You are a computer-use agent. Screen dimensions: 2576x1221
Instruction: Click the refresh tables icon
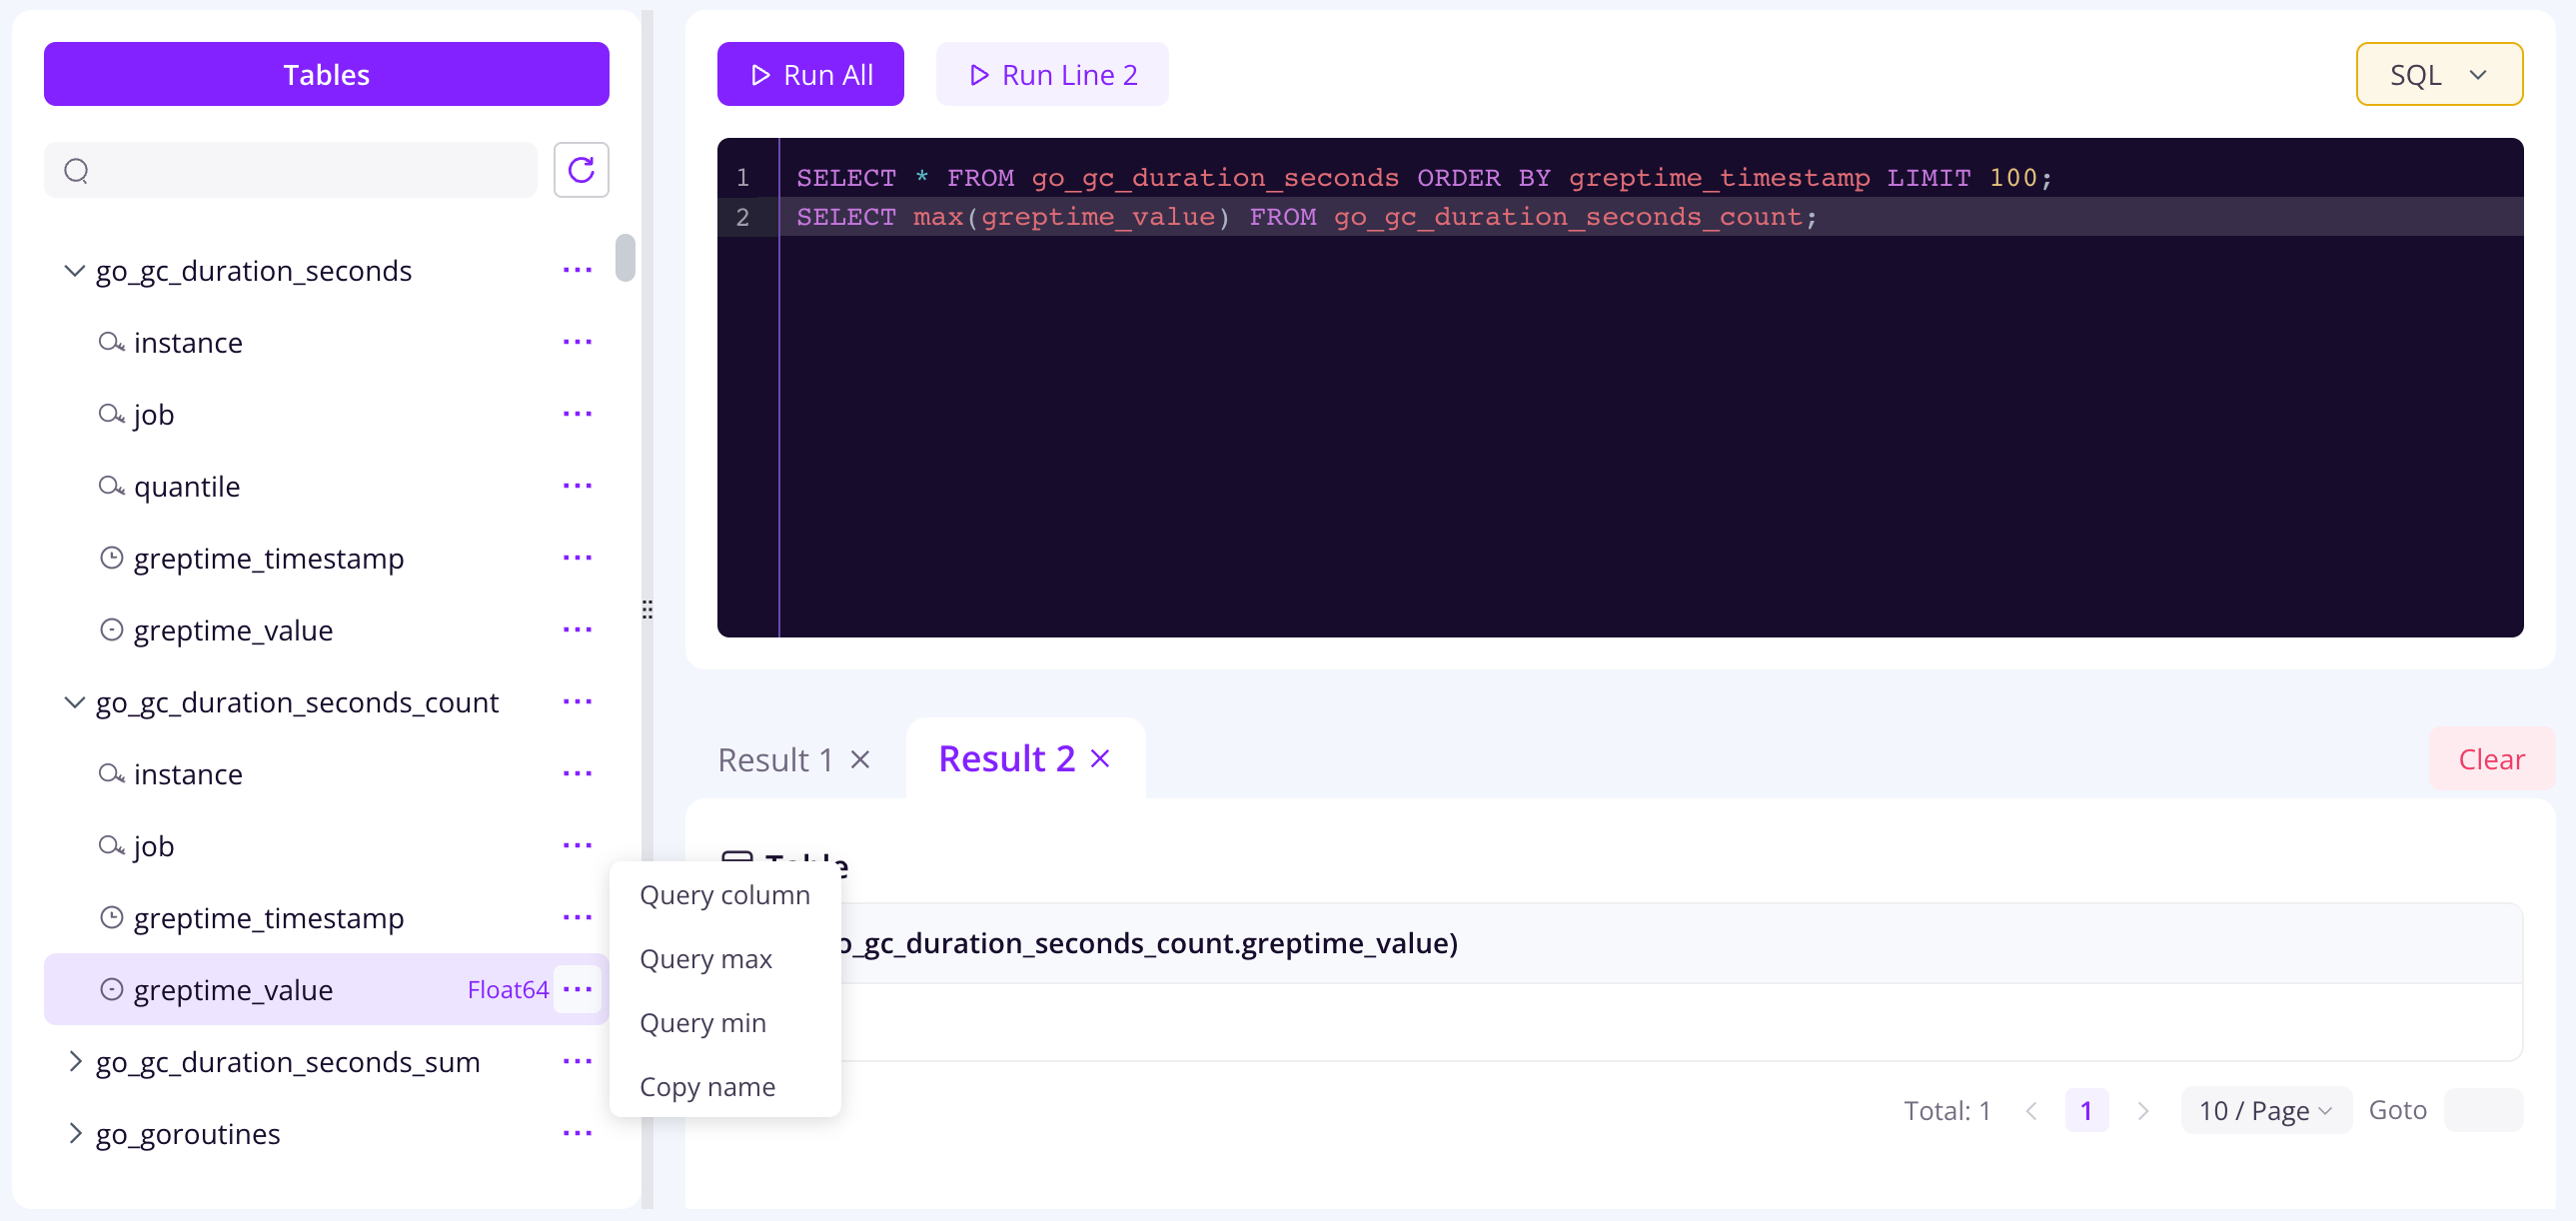click(581, 170)
